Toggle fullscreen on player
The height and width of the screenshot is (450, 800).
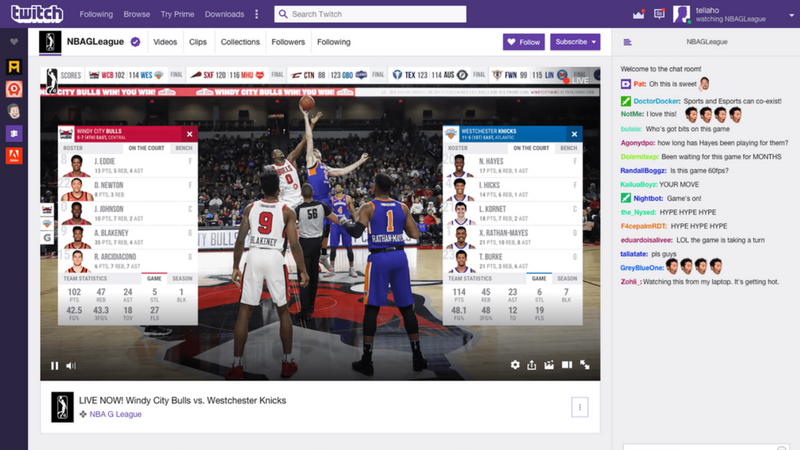[585, 365]
